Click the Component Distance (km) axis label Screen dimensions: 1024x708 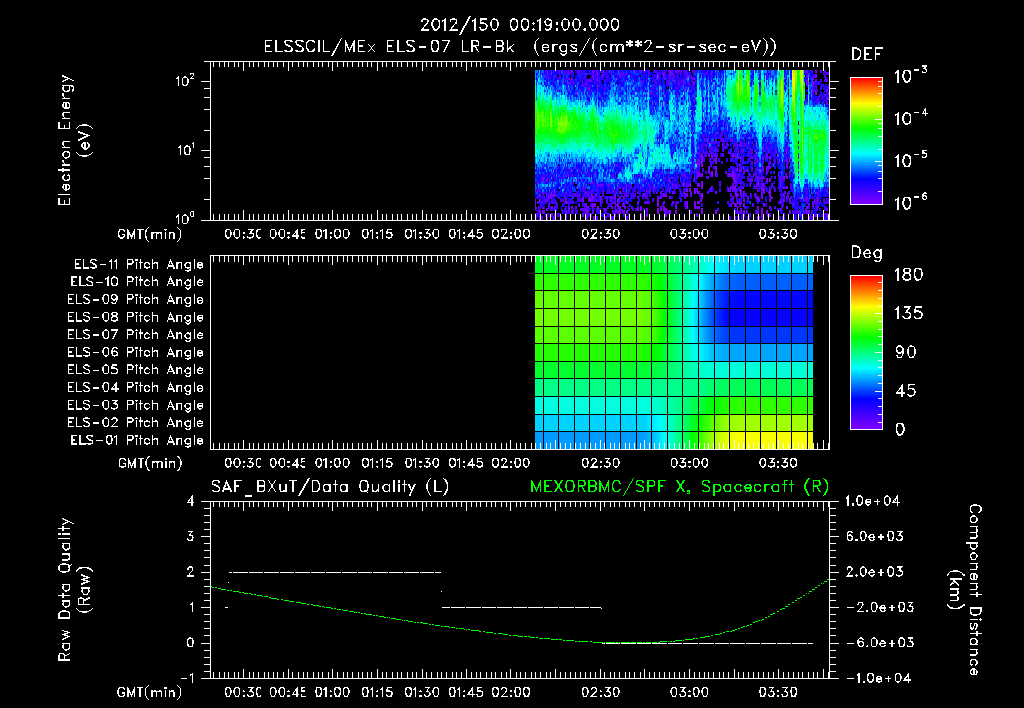coord(965,590)
